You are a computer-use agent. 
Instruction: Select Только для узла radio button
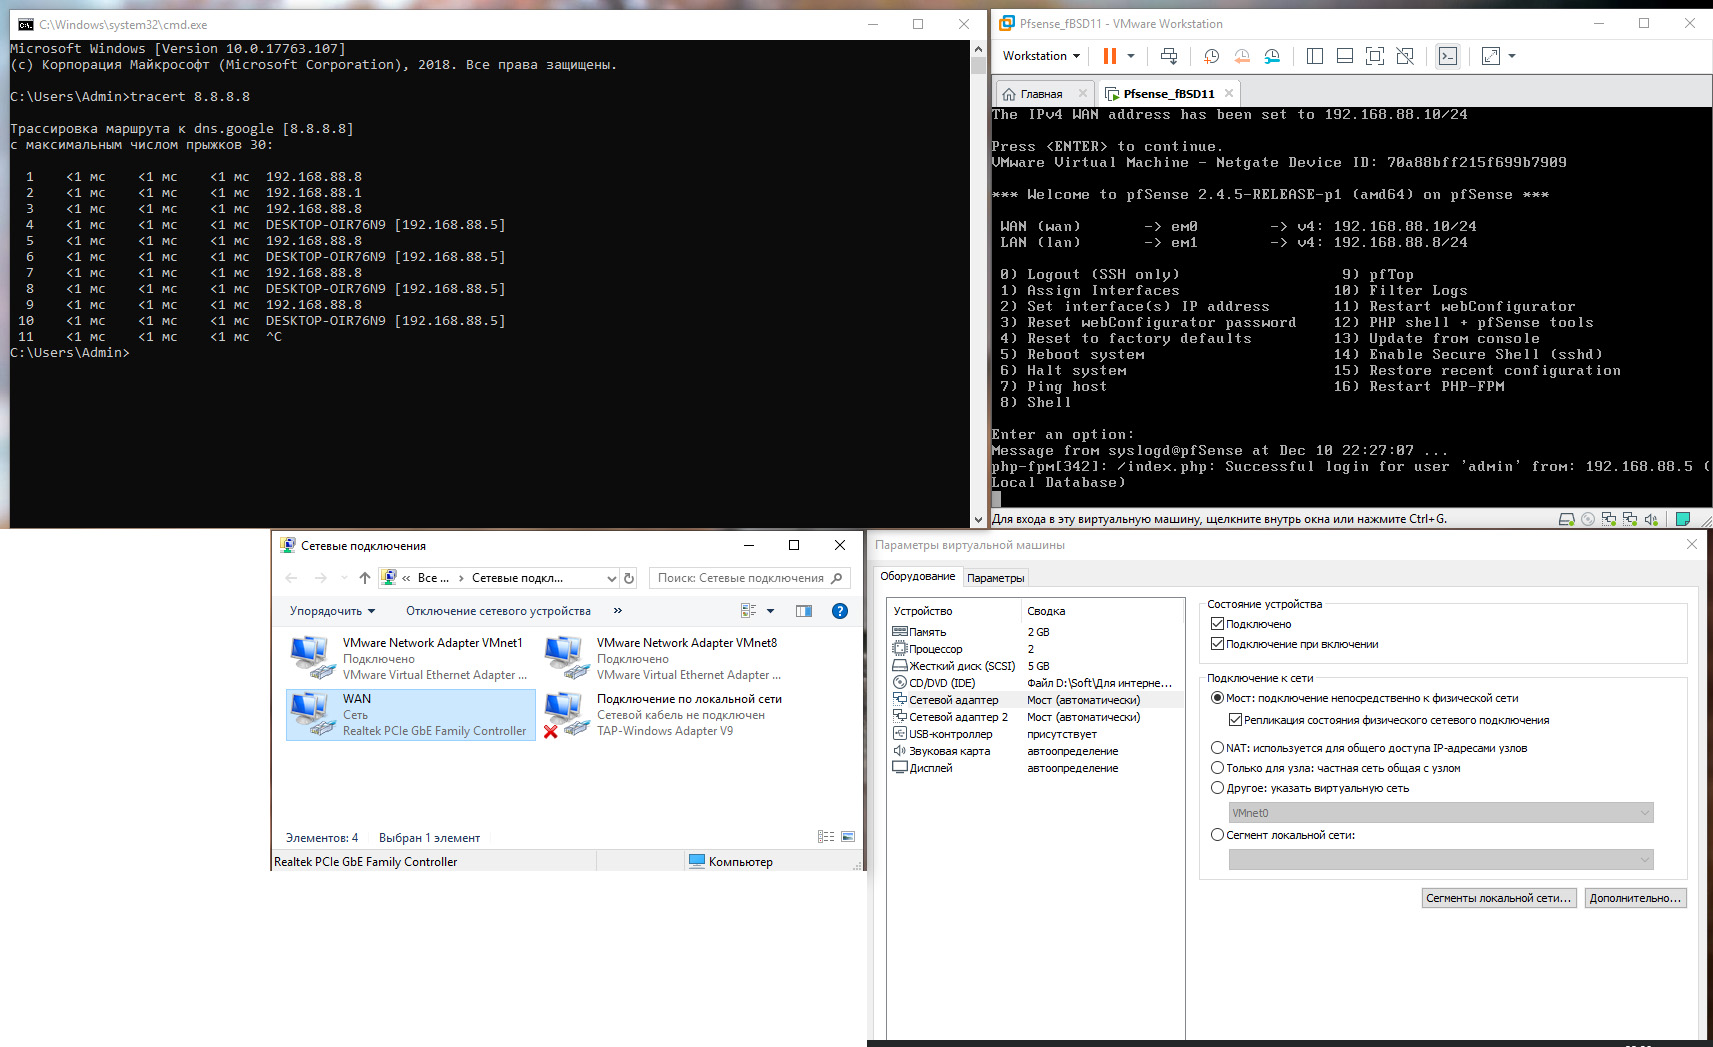1217,768
